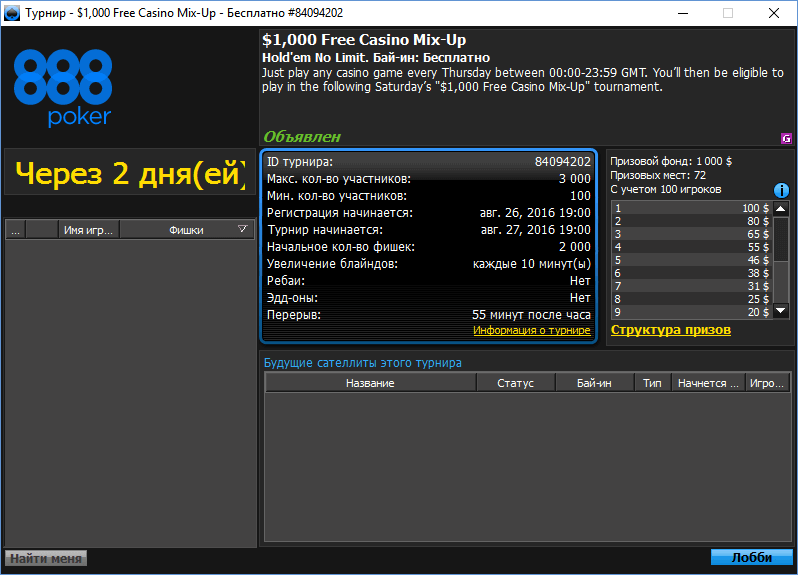Viewport: 798px width, 575px height.
Task: Click the blue info icon near prize list
Action: (781, 190)
